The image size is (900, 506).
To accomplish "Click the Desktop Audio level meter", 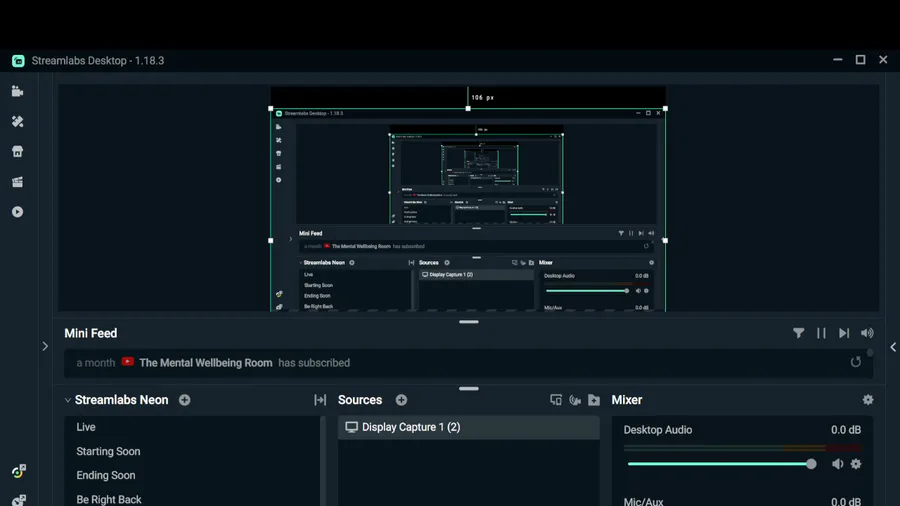I will pyautogui.click(x=742, y=447).
